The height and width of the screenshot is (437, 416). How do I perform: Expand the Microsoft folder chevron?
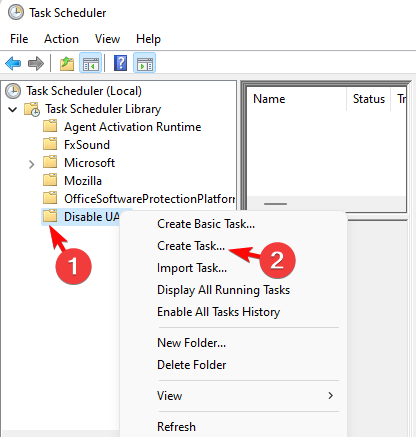click(31, 164)
